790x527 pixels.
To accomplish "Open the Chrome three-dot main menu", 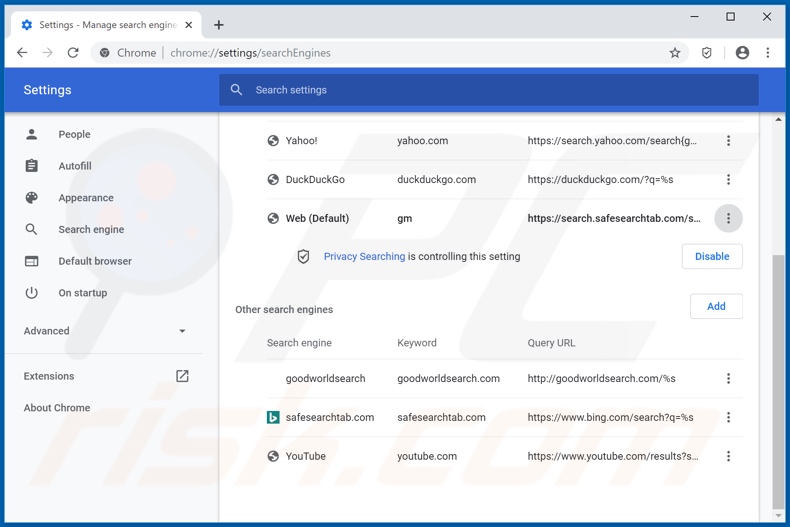I will pyautogui.click(x=768, y=52).
